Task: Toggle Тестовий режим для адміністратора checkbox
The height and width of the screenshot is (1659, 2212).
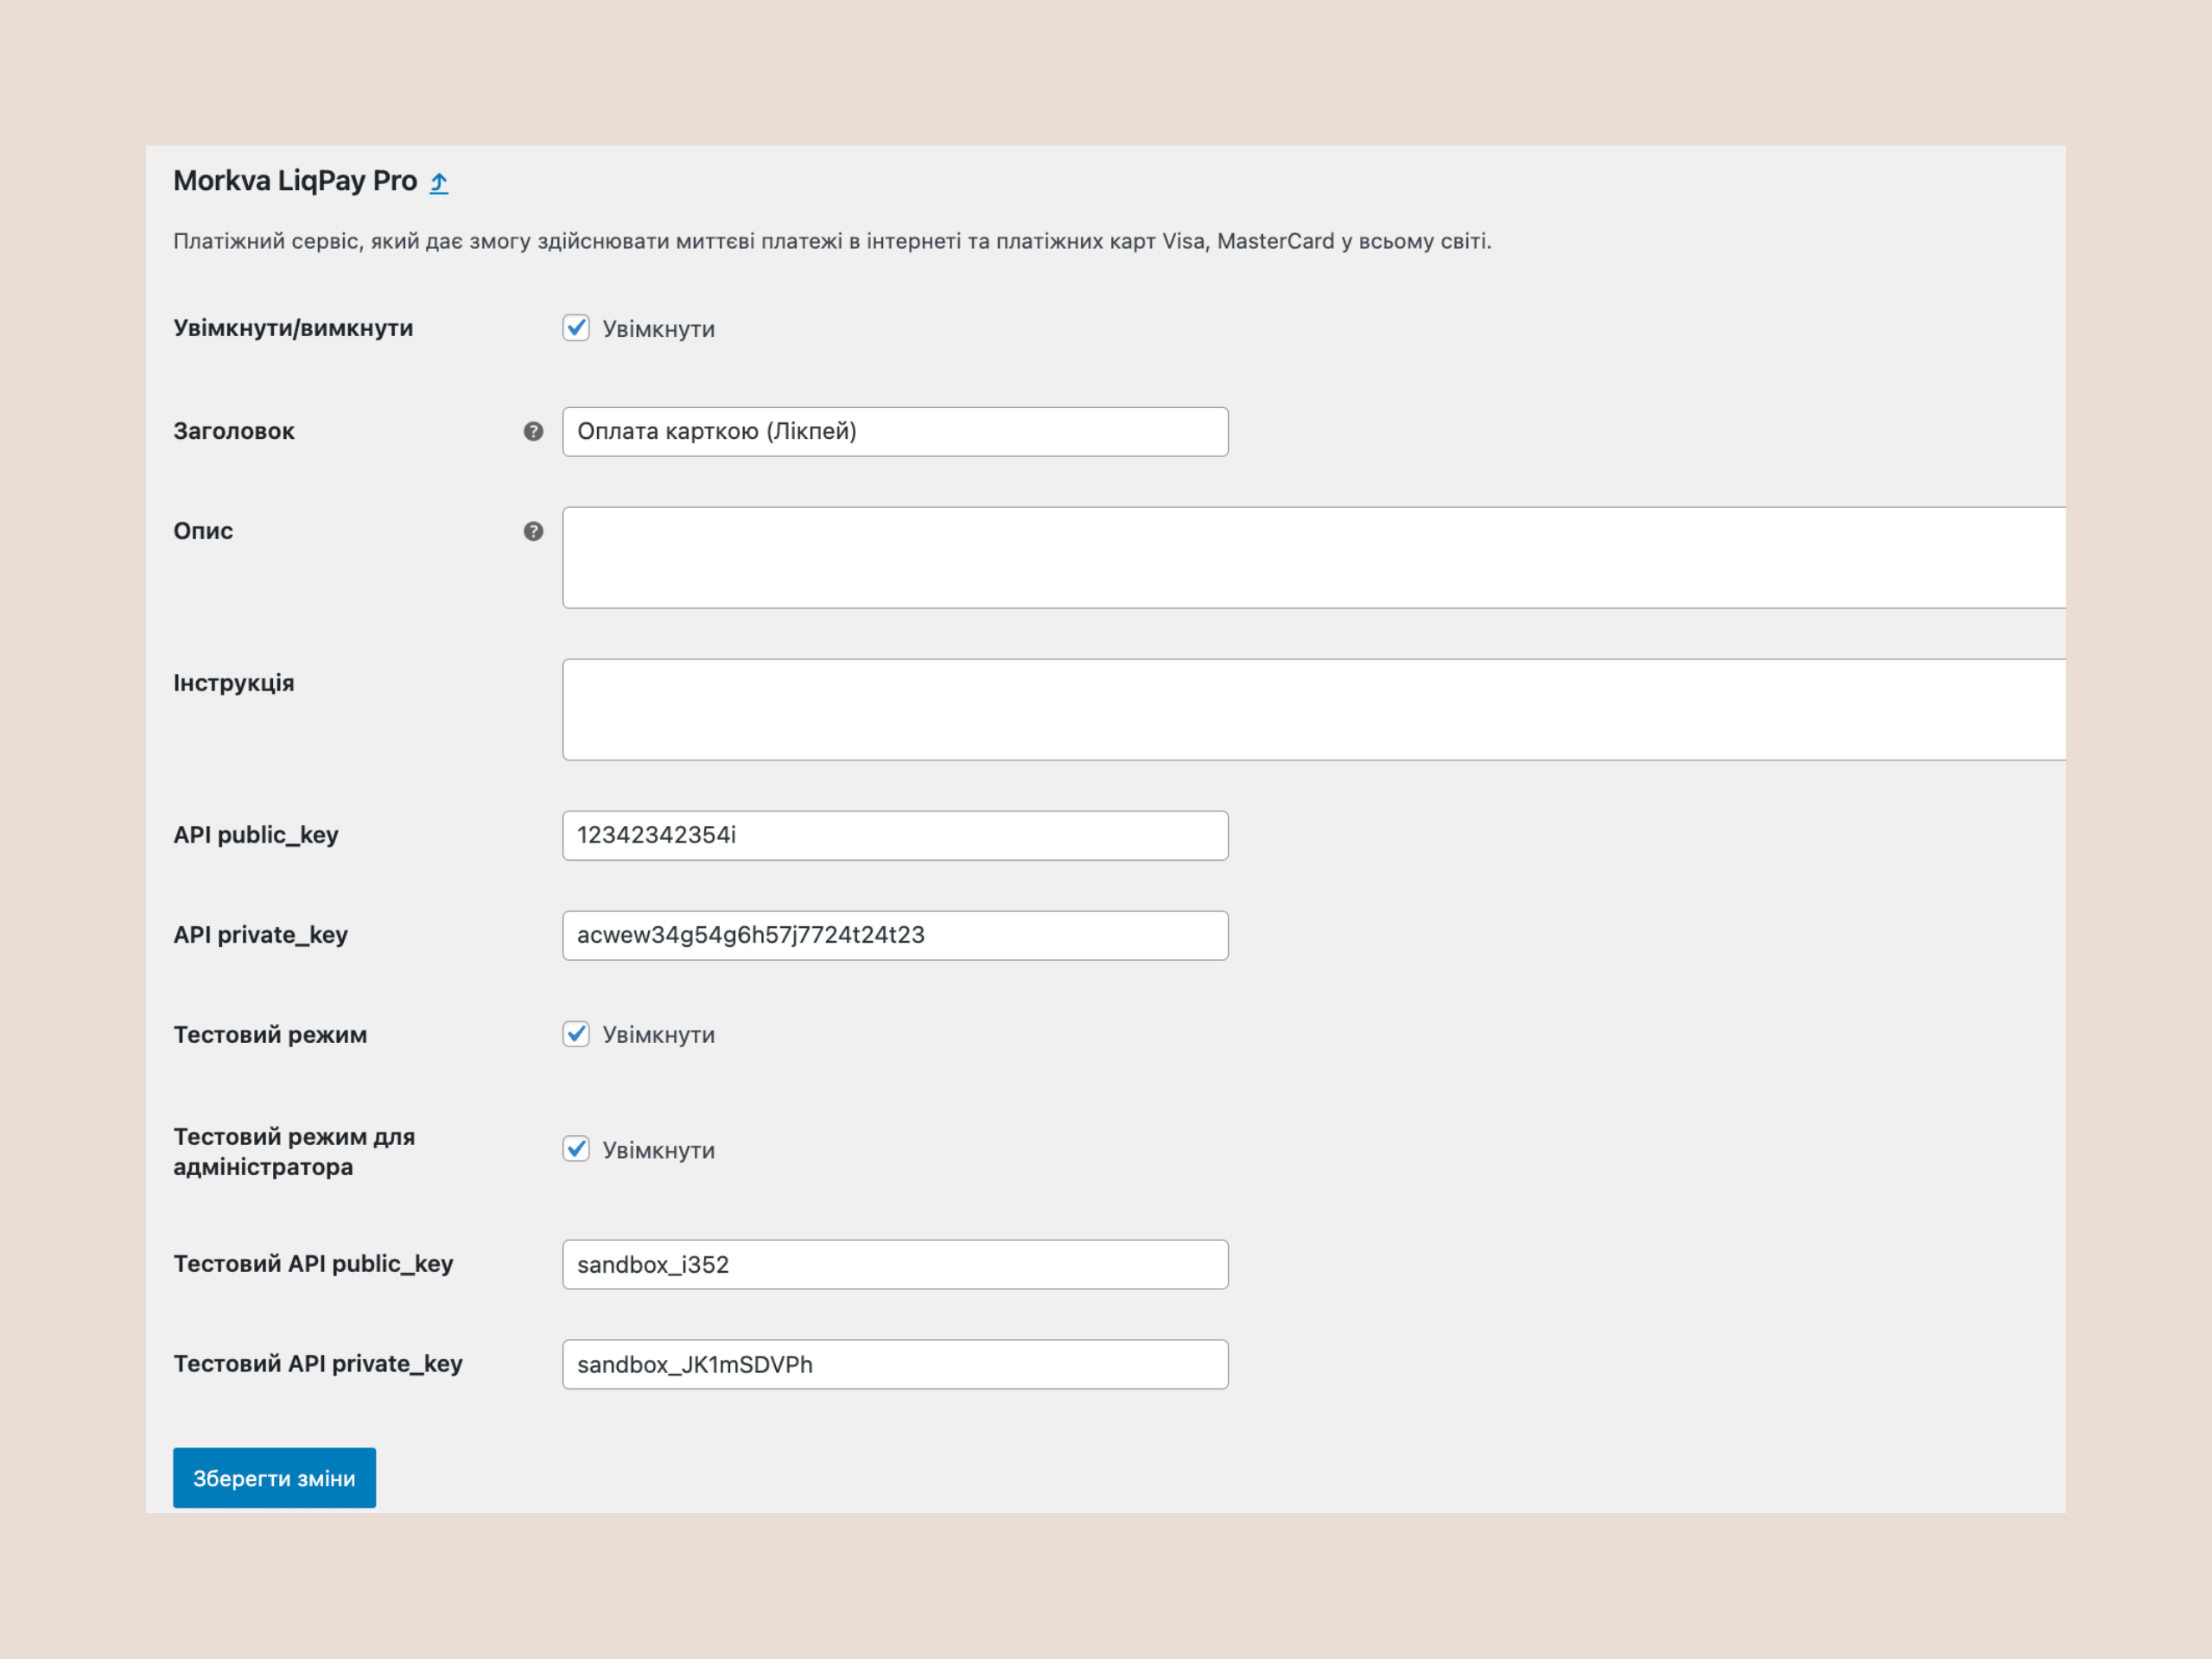Action: (576, 1149)
